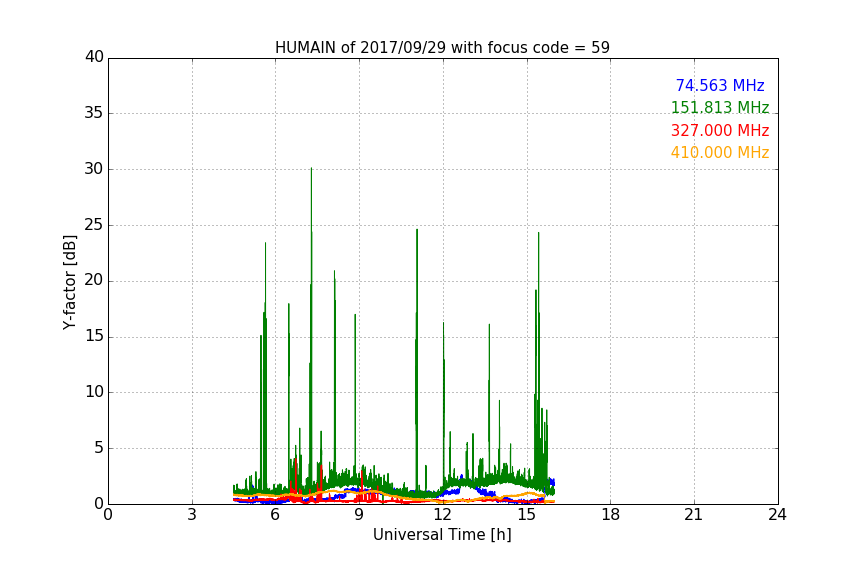Click the 'Universal Time [h]' axis label
Viewport: 864px width, 576px height.
pos(442,535)
